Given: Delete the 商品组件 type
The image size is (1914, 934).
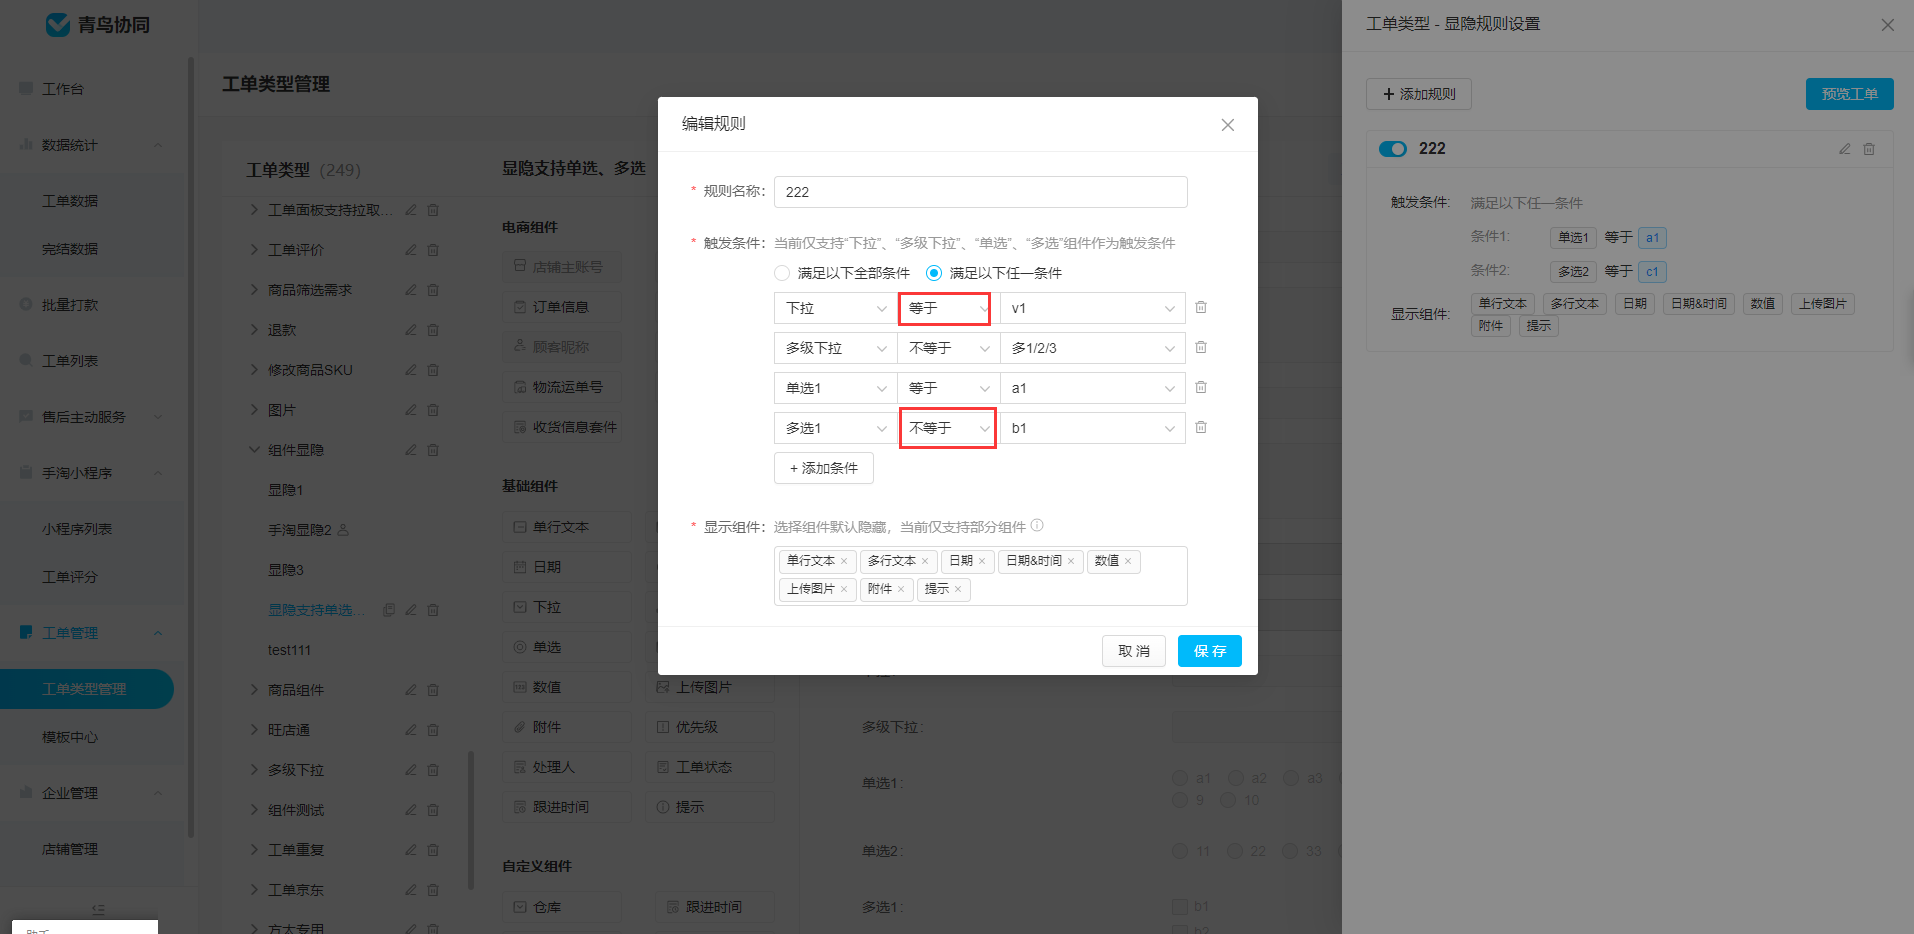Looking at the screenshot, I should click(433, 690).
